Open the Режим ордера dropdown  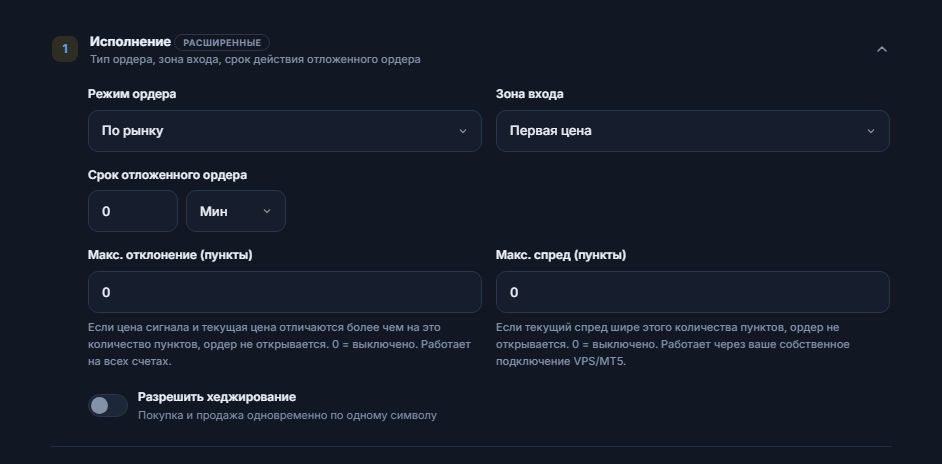285,131
